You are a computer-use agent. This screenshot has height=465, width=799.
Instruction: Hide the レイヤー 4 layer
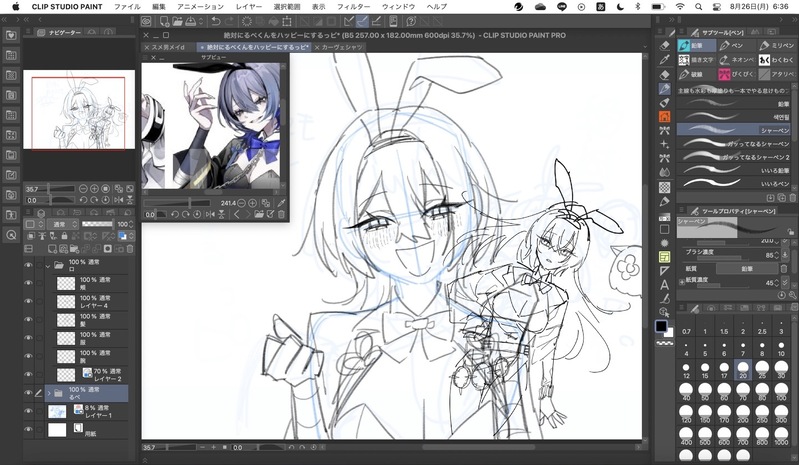28,302
